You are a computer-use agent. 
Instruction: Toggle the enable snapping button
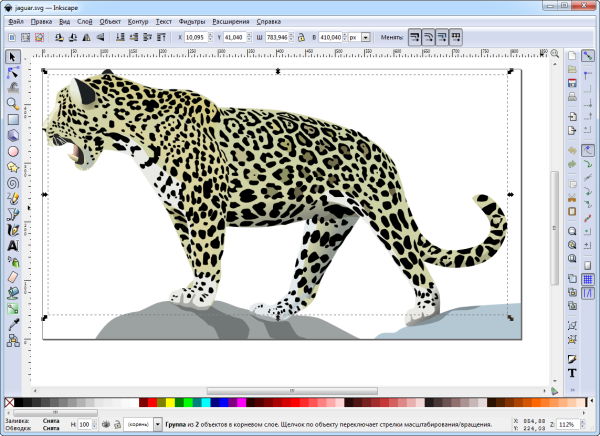pyautogui.click(x=588, y=56)
